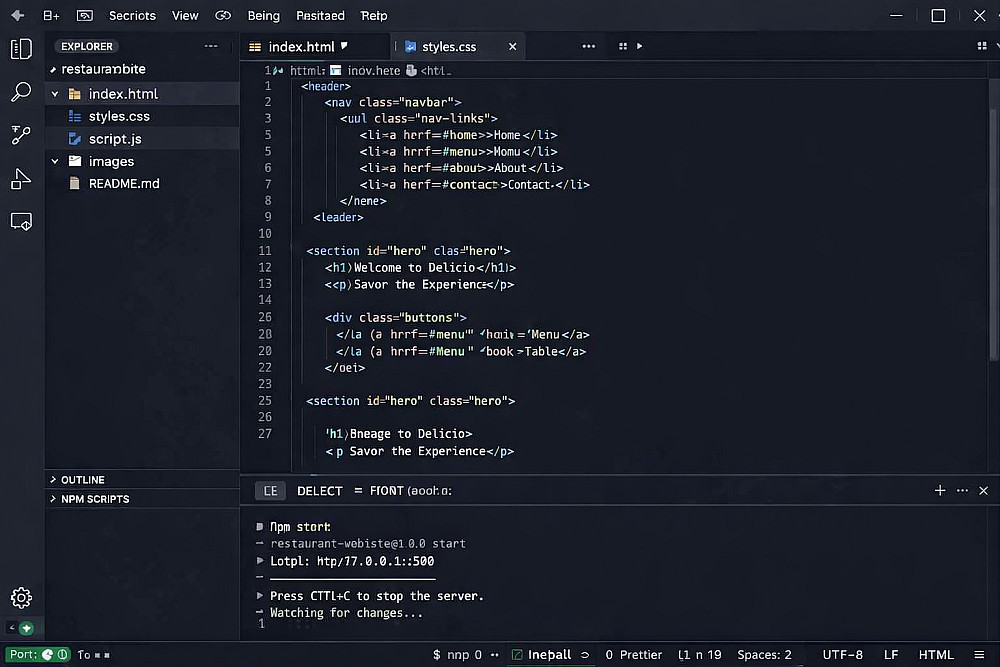Select index.html in Explorer

[x=142, y=94]
